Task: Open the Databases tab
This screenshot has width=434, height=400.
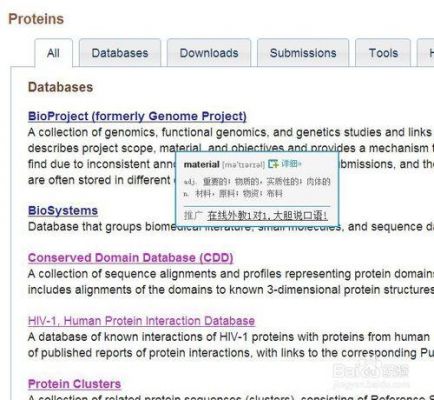Action: click(120, 53)
